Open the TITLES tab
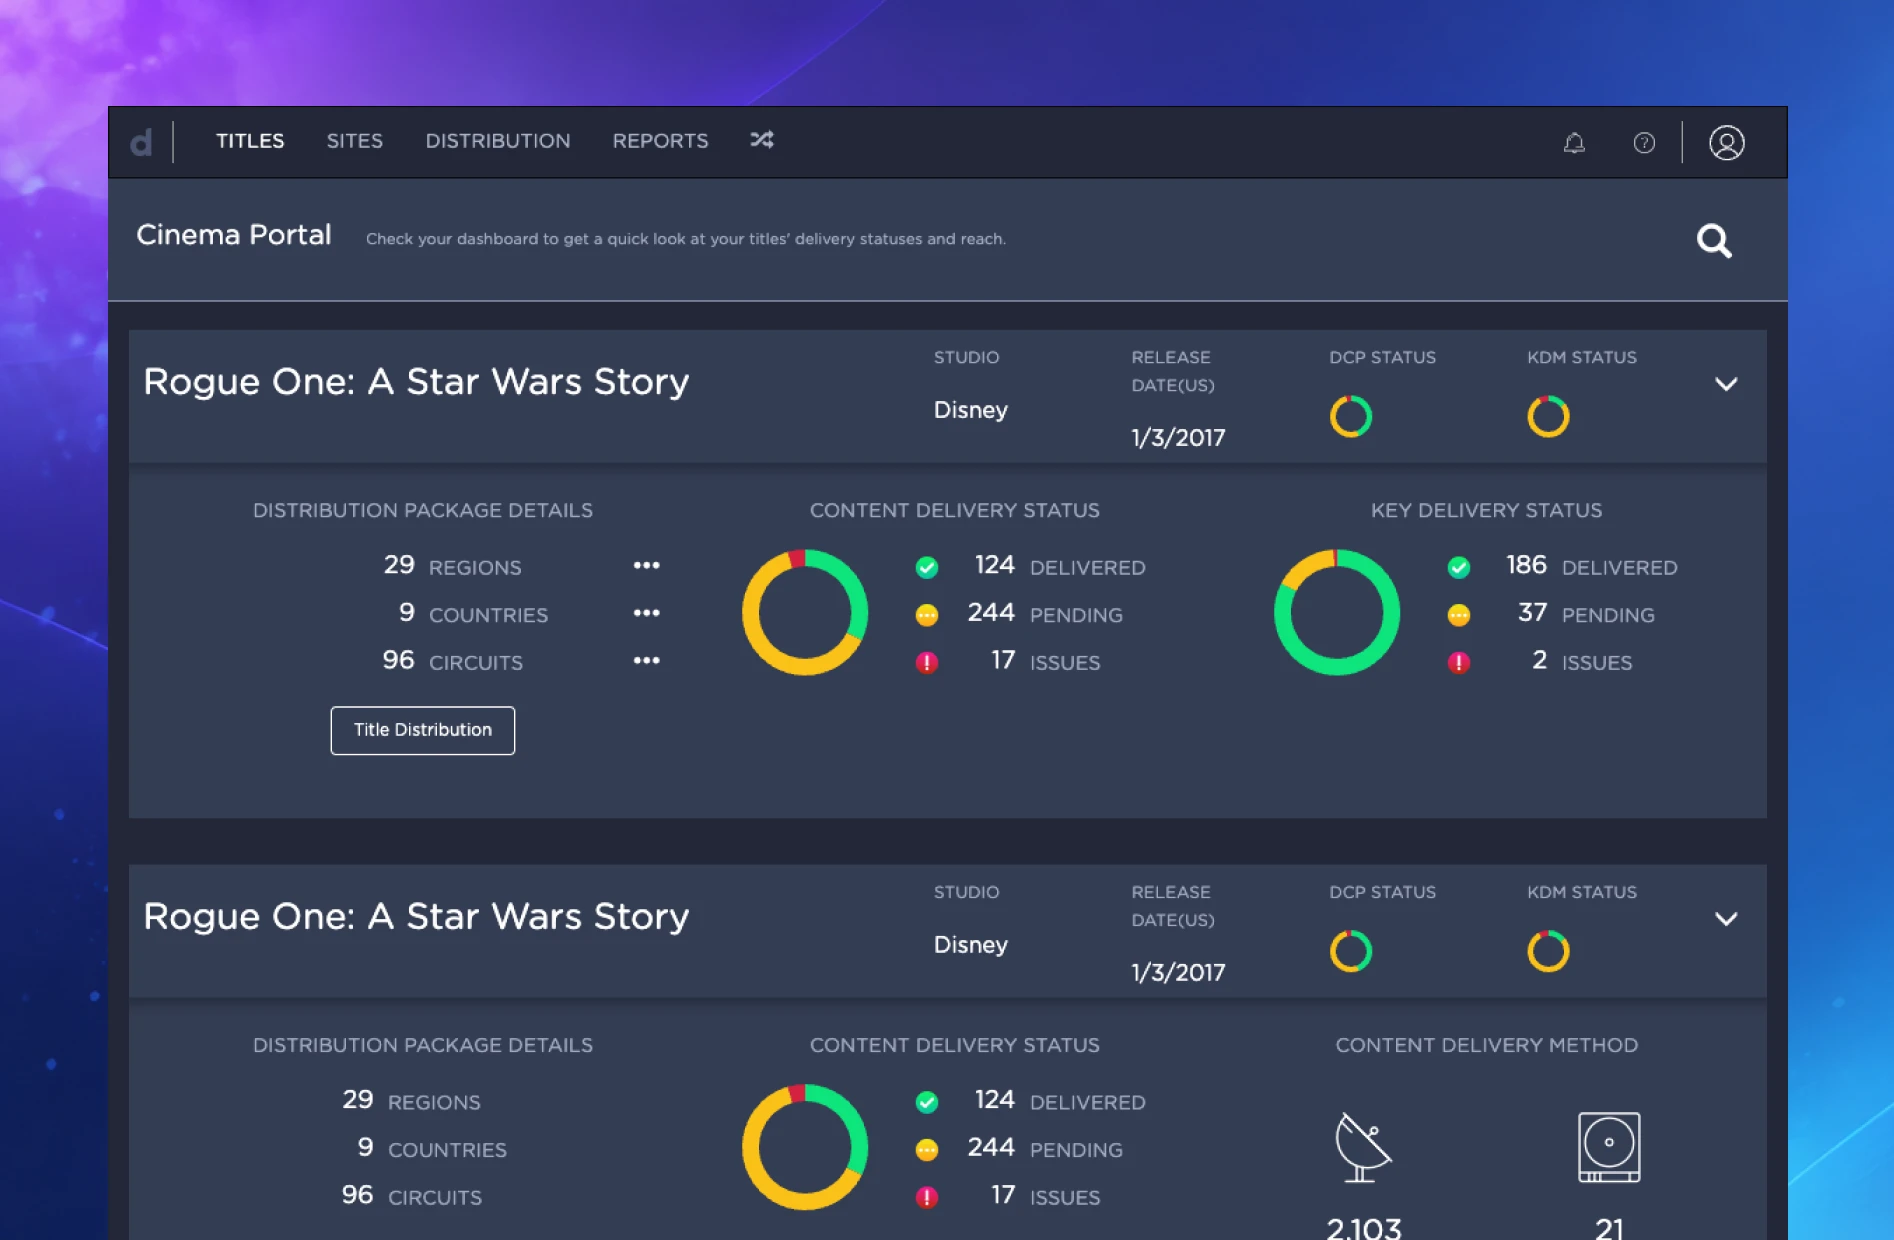Image resolution: width=1894 pixels, height=1240 pixels. click(250, 141)
